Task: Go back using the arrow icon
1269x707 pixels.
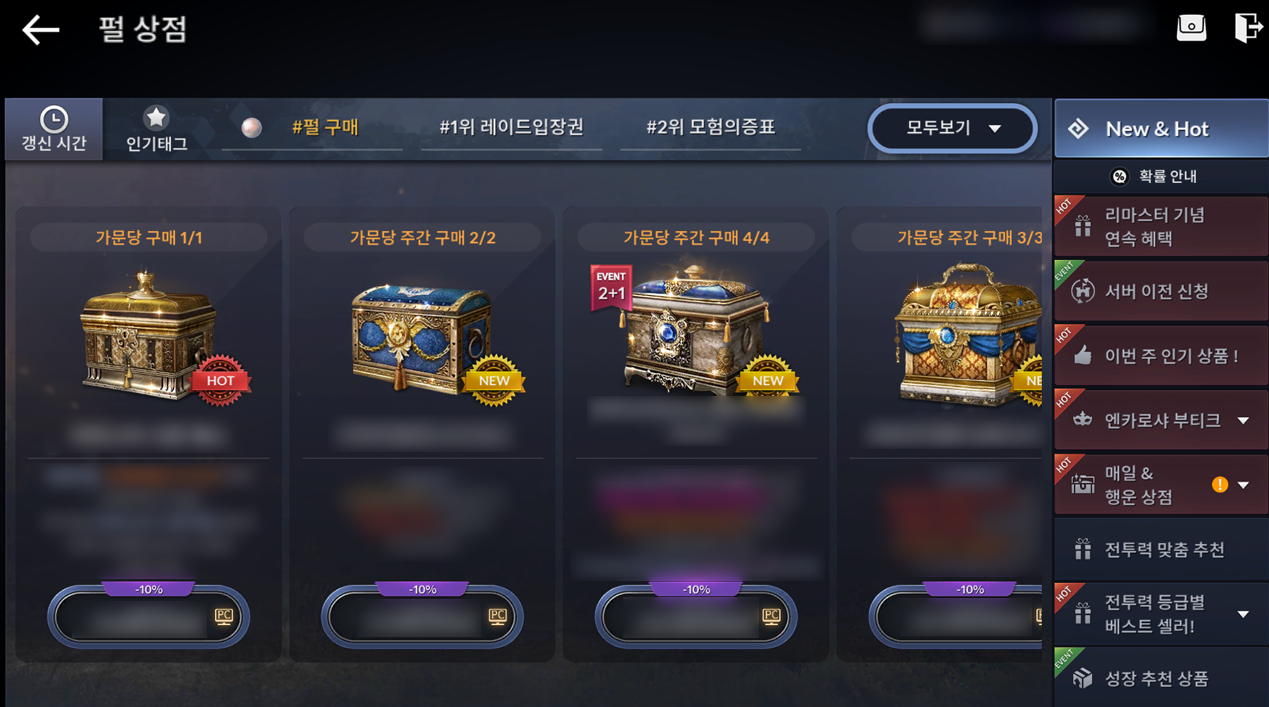Action: pos(41,30)
